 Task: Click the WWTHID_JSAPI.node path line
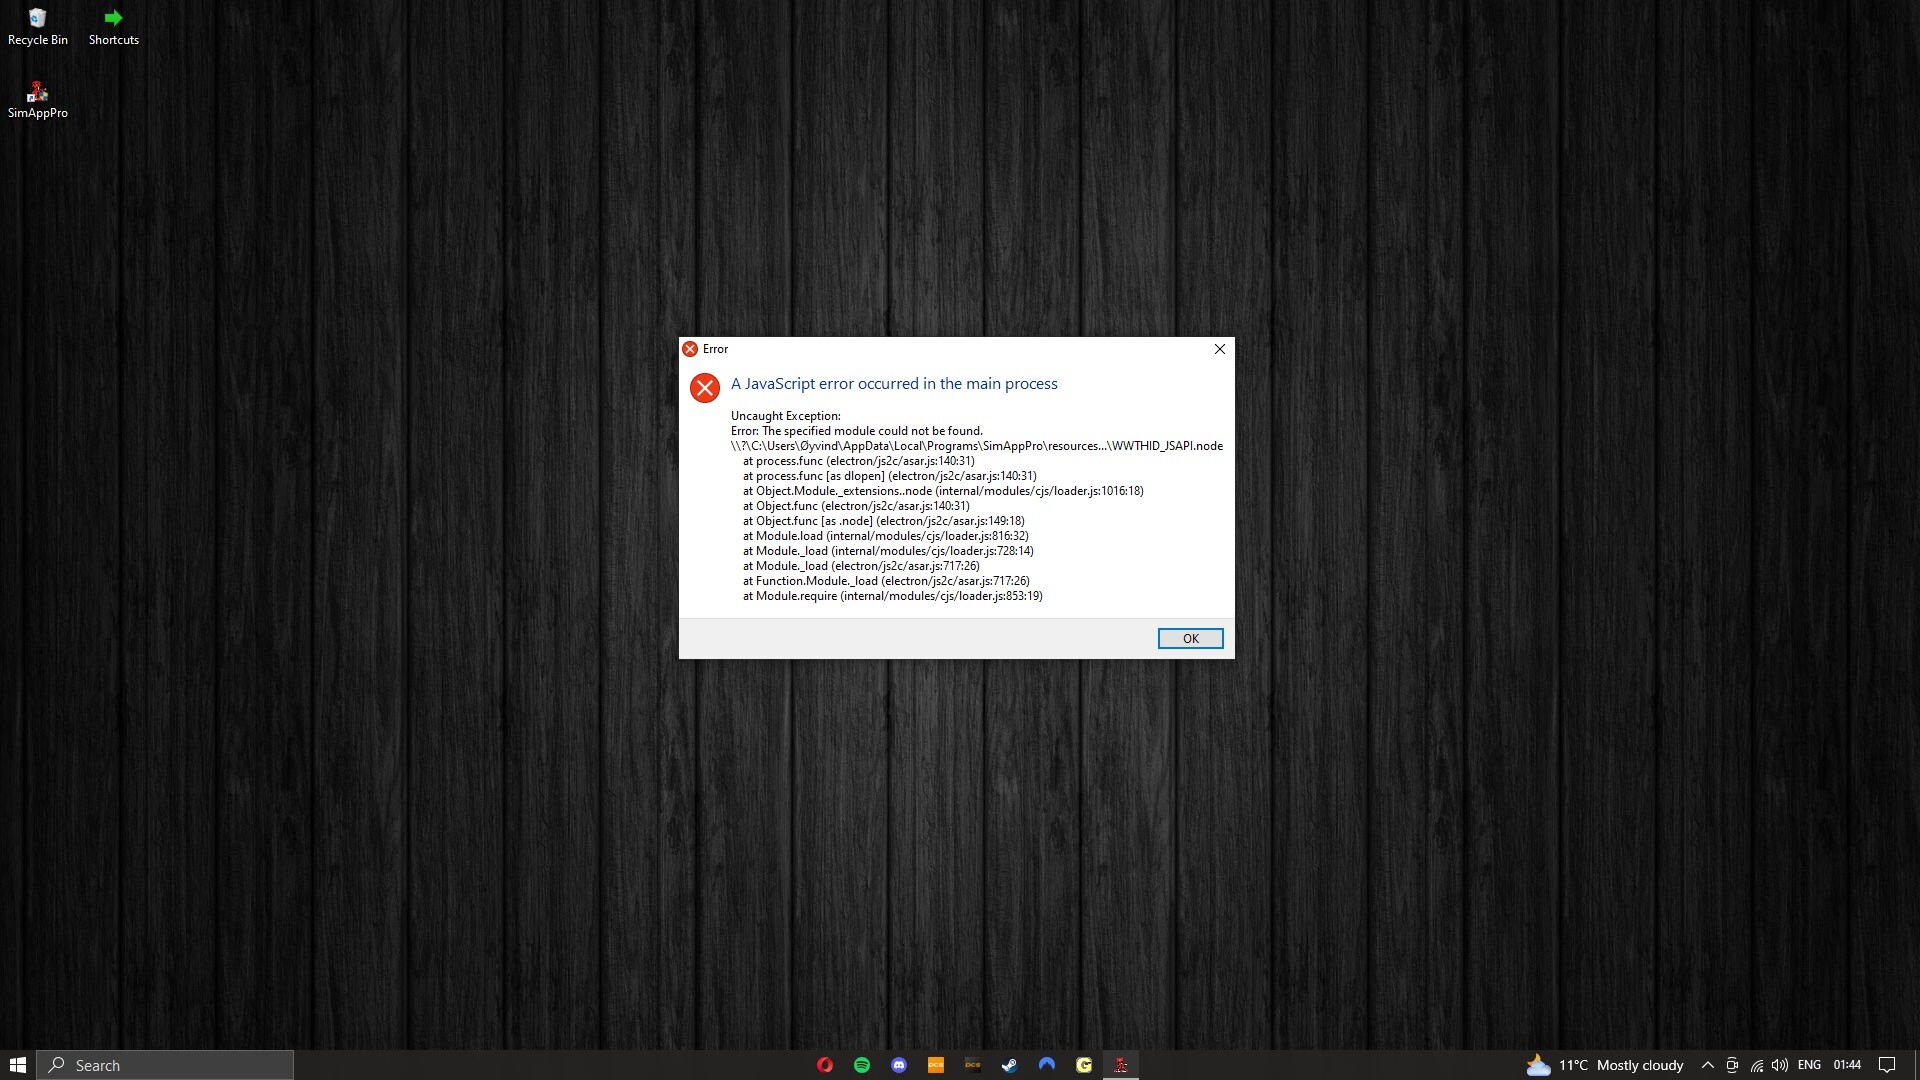pos(977,446)
